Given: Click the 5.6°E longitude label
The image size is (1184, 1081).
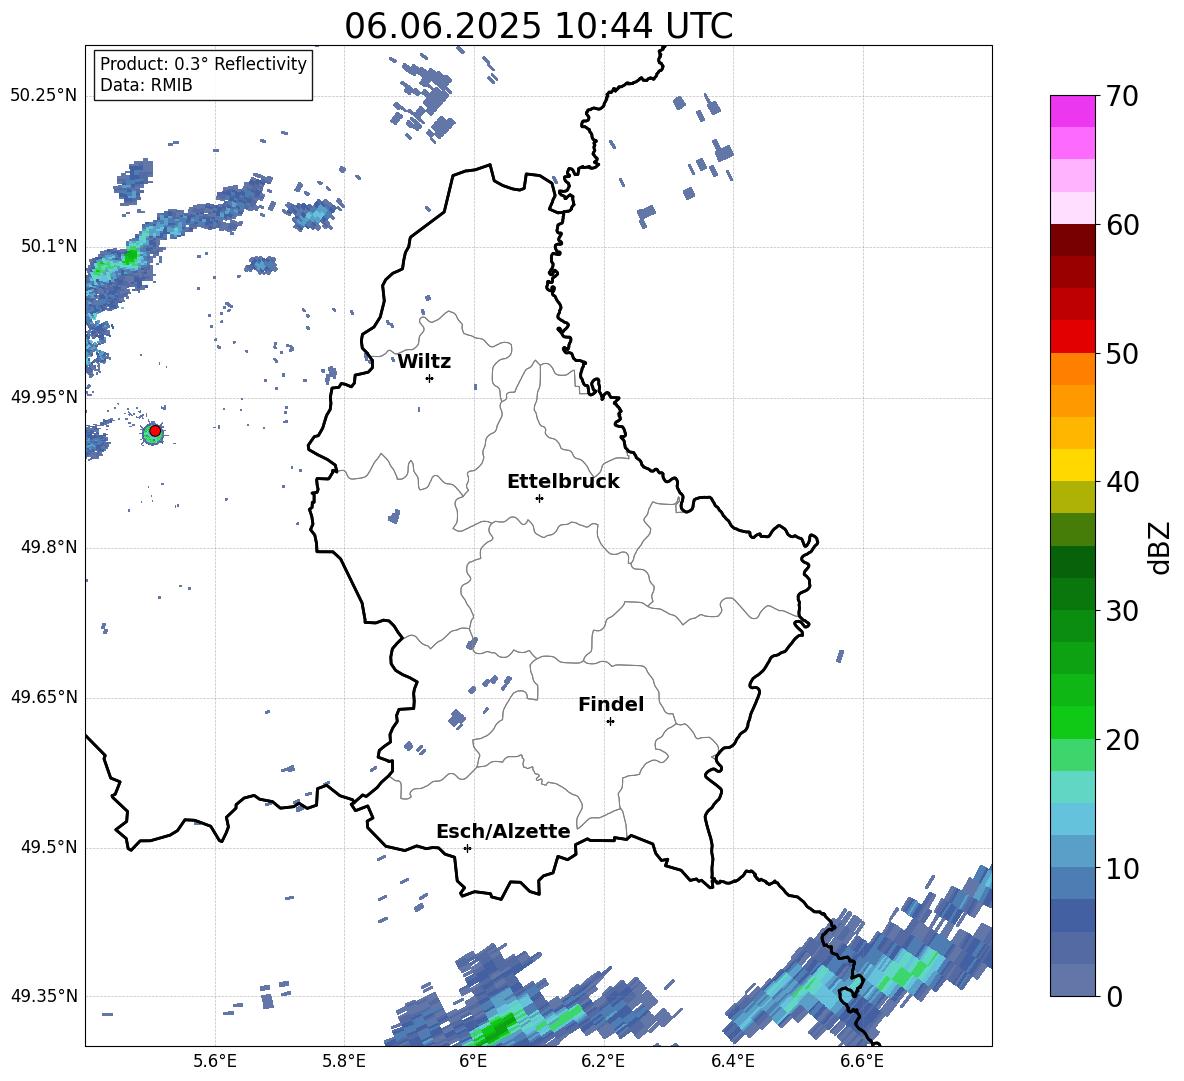Looking at the screenshot, I should click(215, 1061).
